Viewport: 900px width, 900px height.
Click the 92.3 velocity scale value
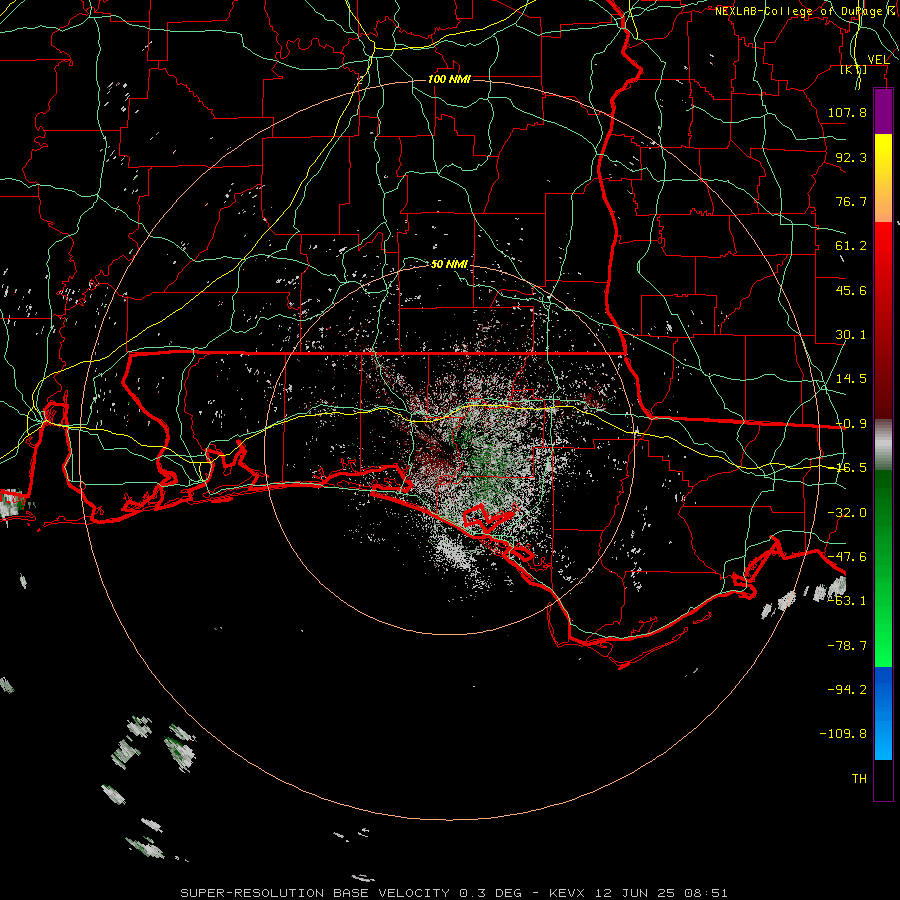tap(851, 157)
